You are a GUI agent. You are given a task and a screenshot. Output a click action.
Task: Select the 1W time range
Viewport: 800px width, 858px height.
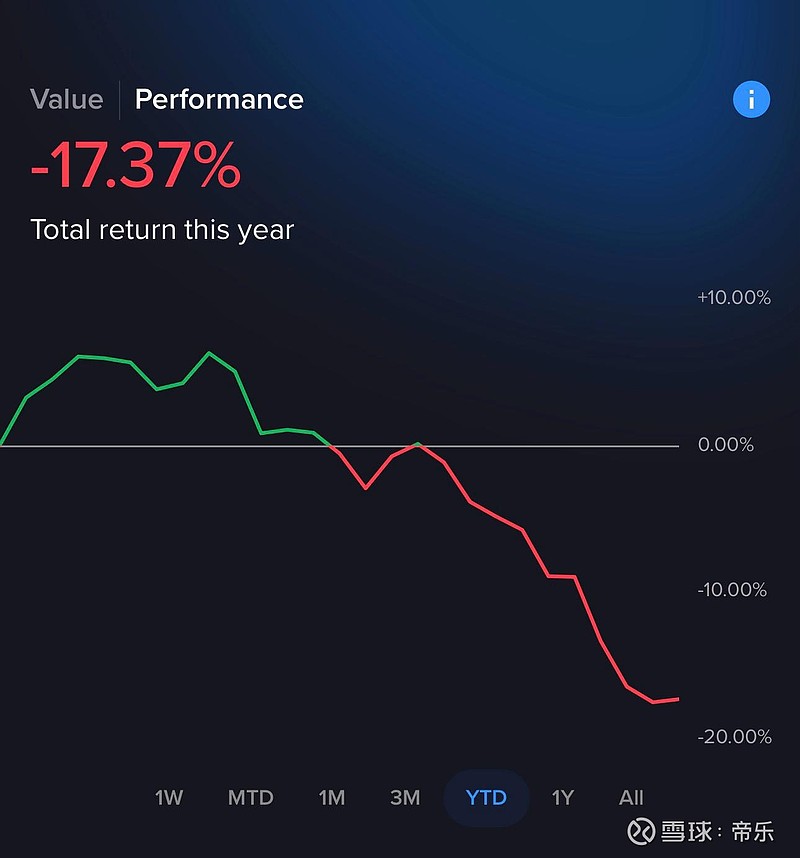click(x=169, y=798)
